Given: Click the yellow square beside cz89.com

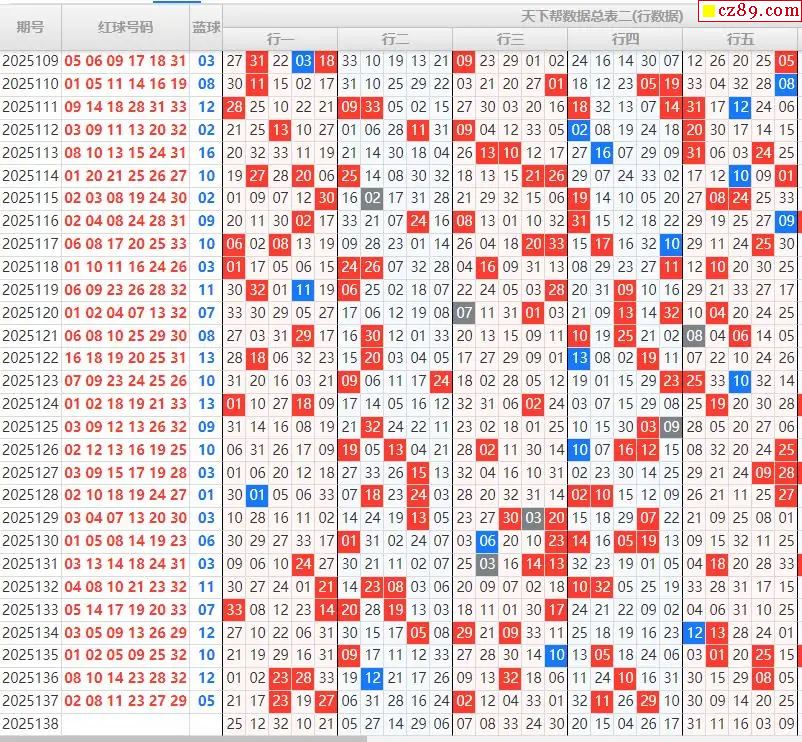Looking at the screenshot, I should pos(709,13).
